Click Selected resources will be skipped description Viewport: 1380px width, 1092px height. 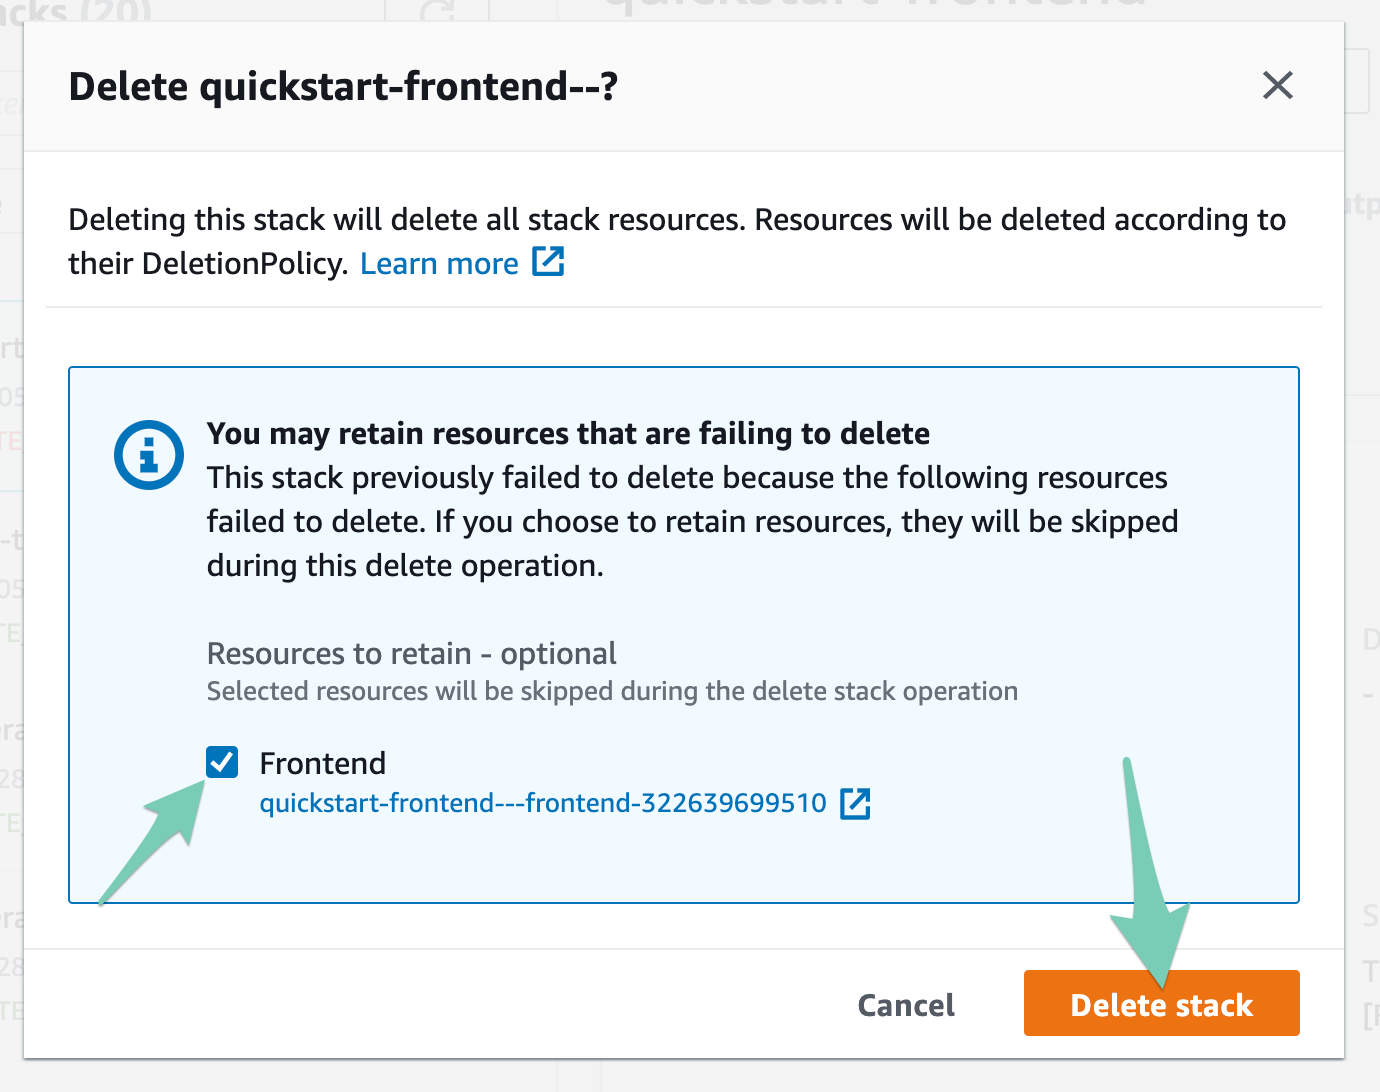(612, 691)
